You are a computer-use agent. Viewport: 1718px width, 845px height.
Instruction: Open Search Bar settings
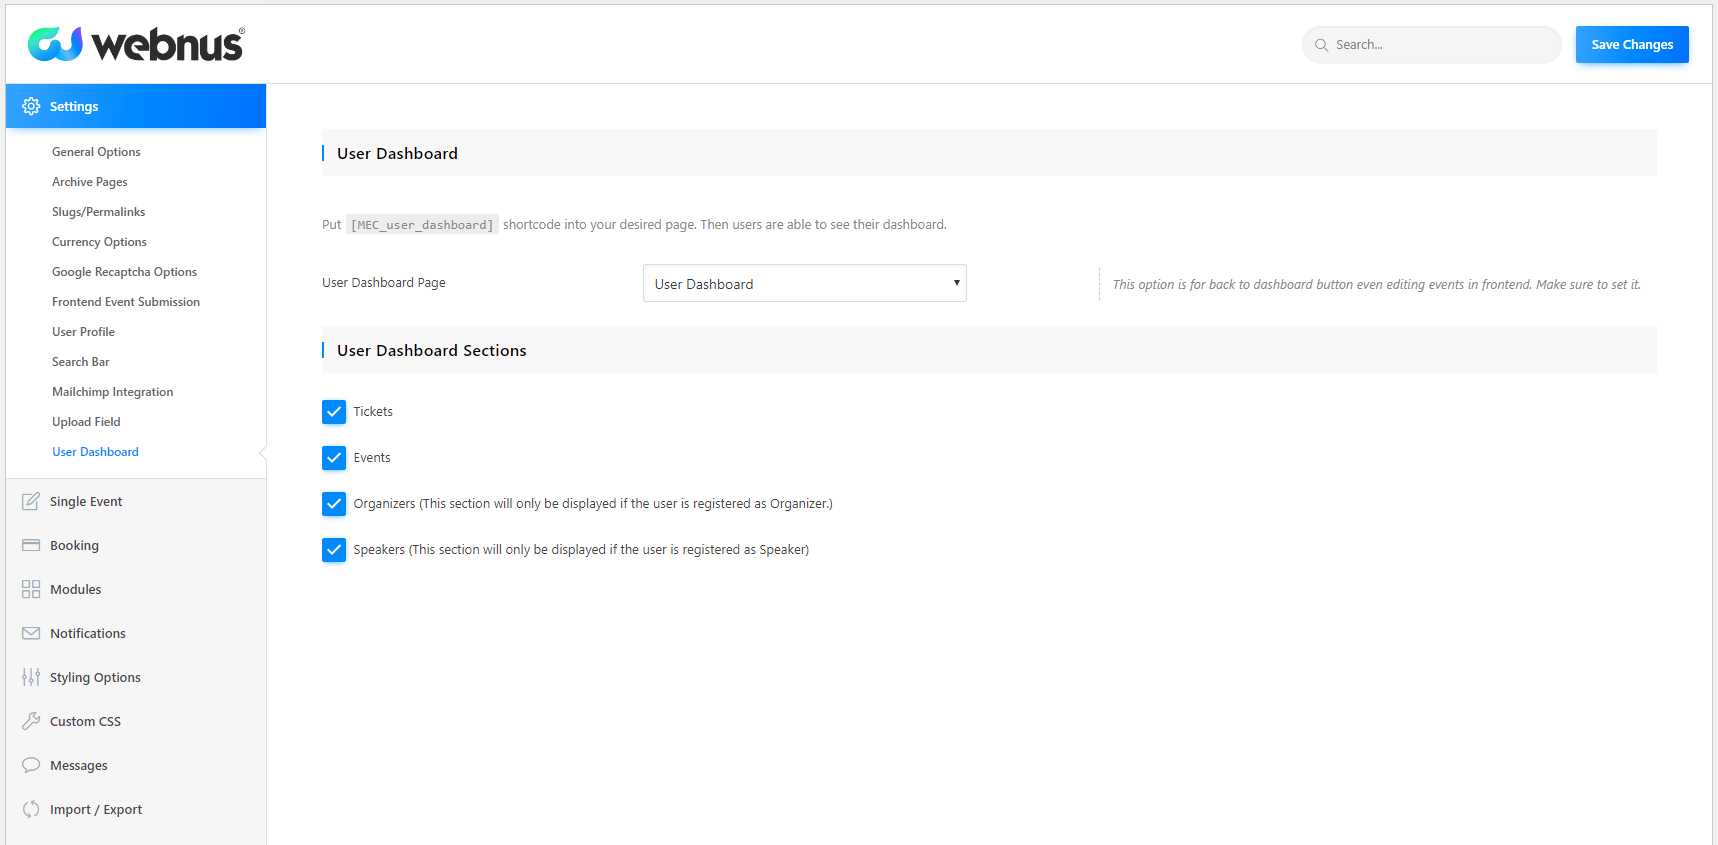click(81, 362)
